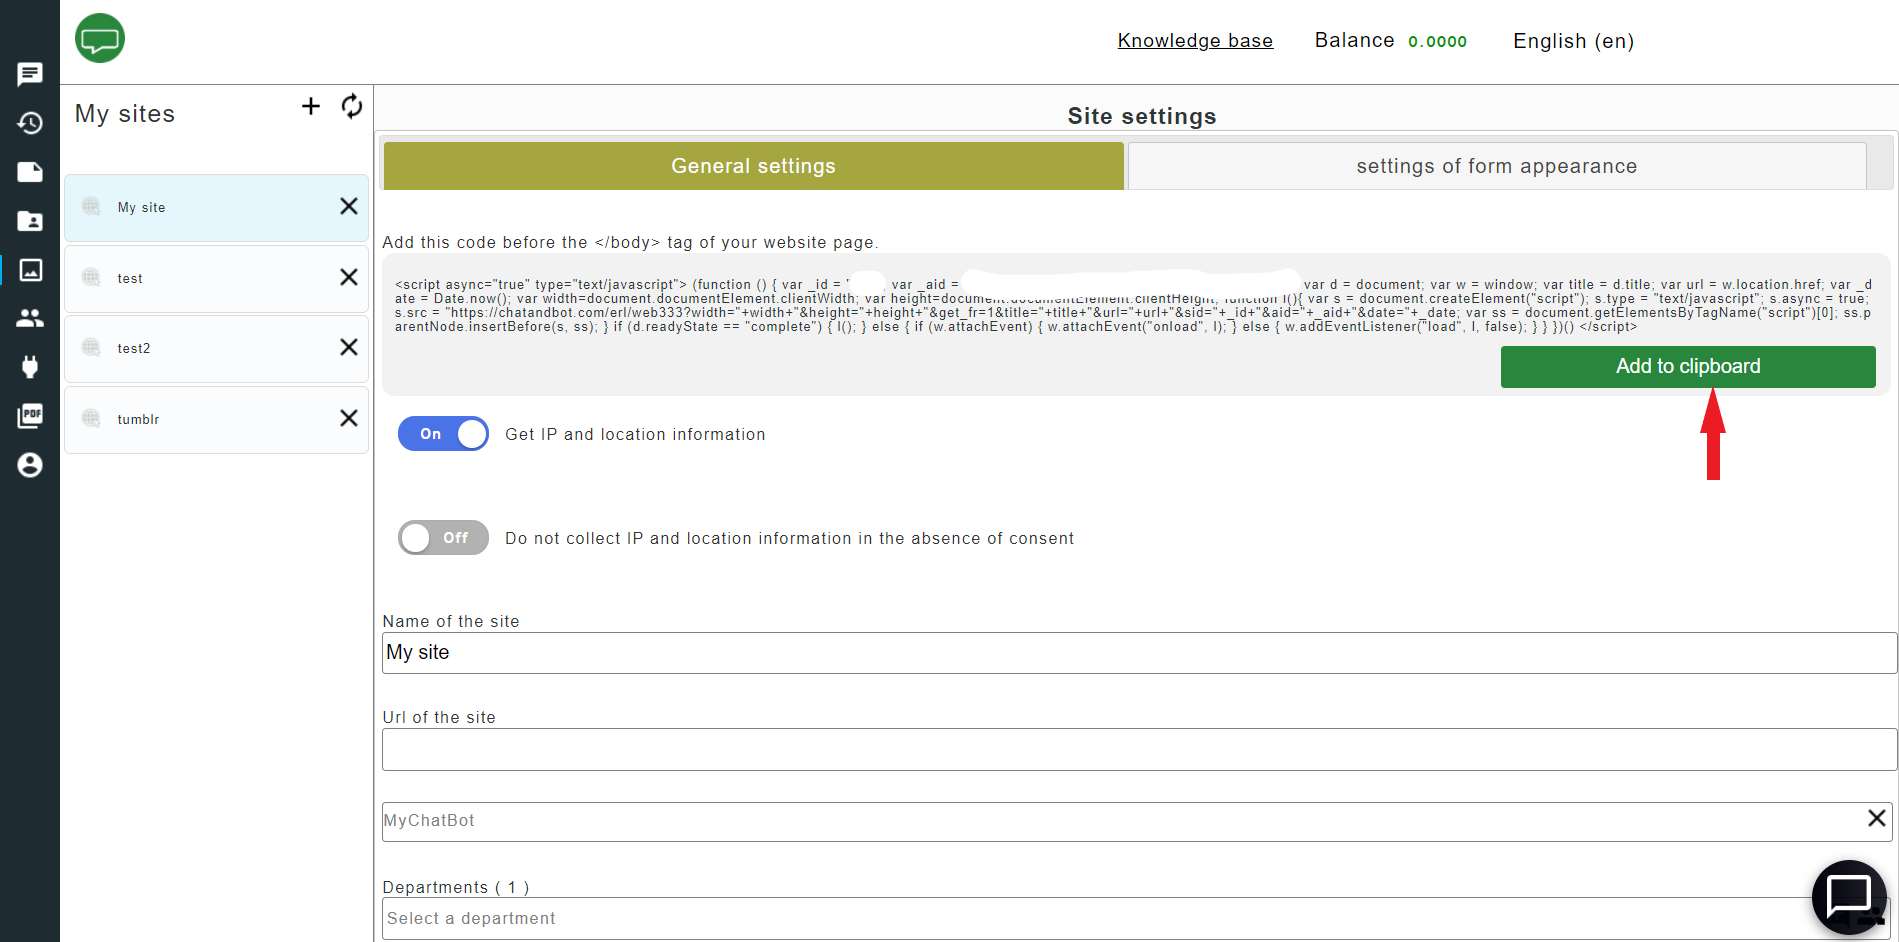Turn off Get IP and location toggle
The height and width of the screenshot is (942, 1899).
tap(443, 434)
